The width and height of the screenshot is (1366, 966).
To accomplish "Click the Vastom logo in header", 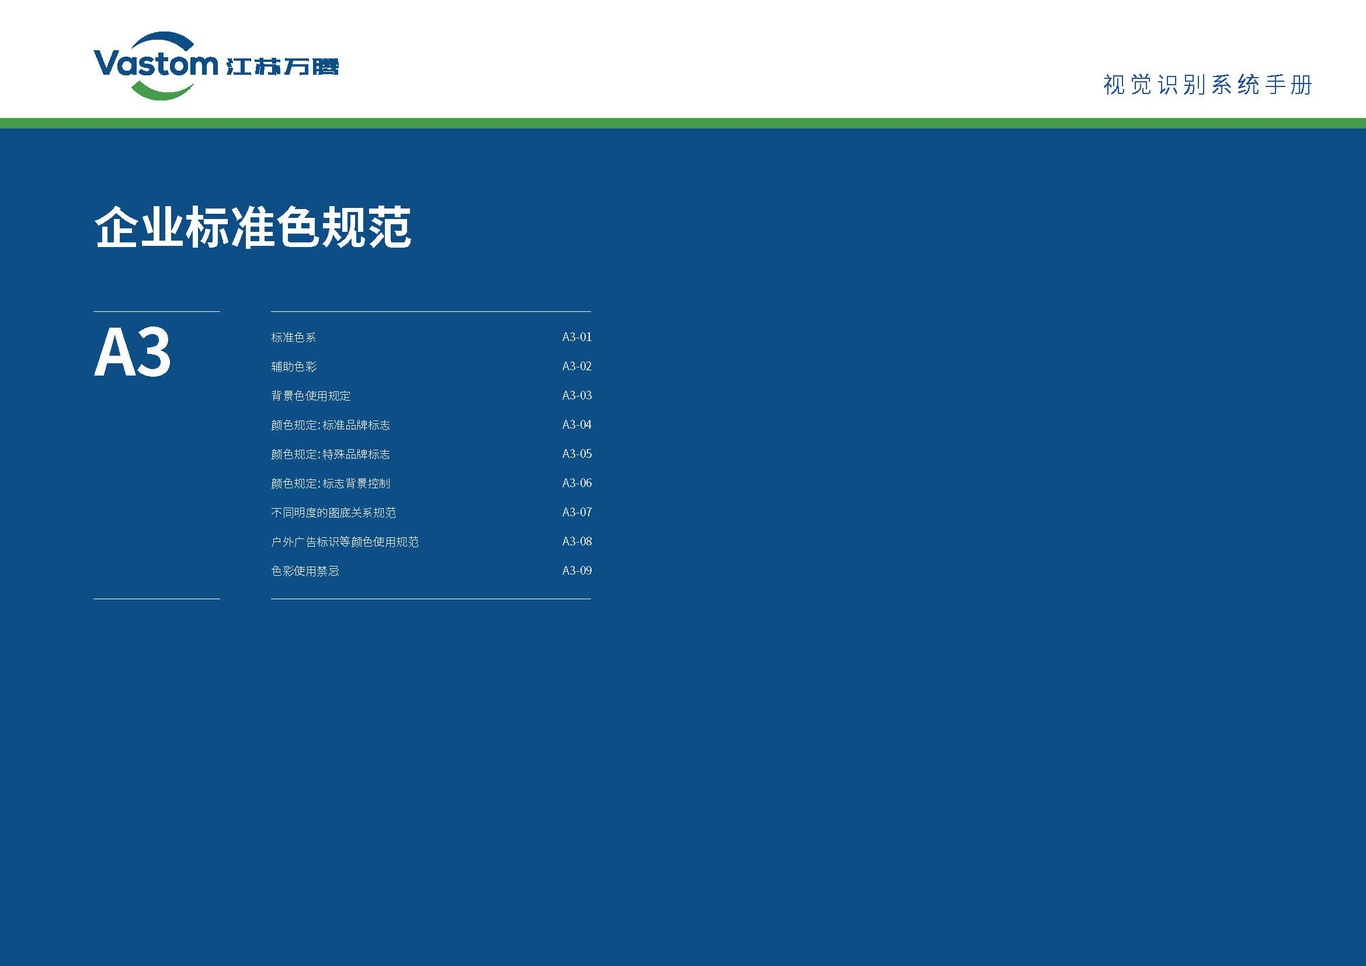I will [156, 65].
